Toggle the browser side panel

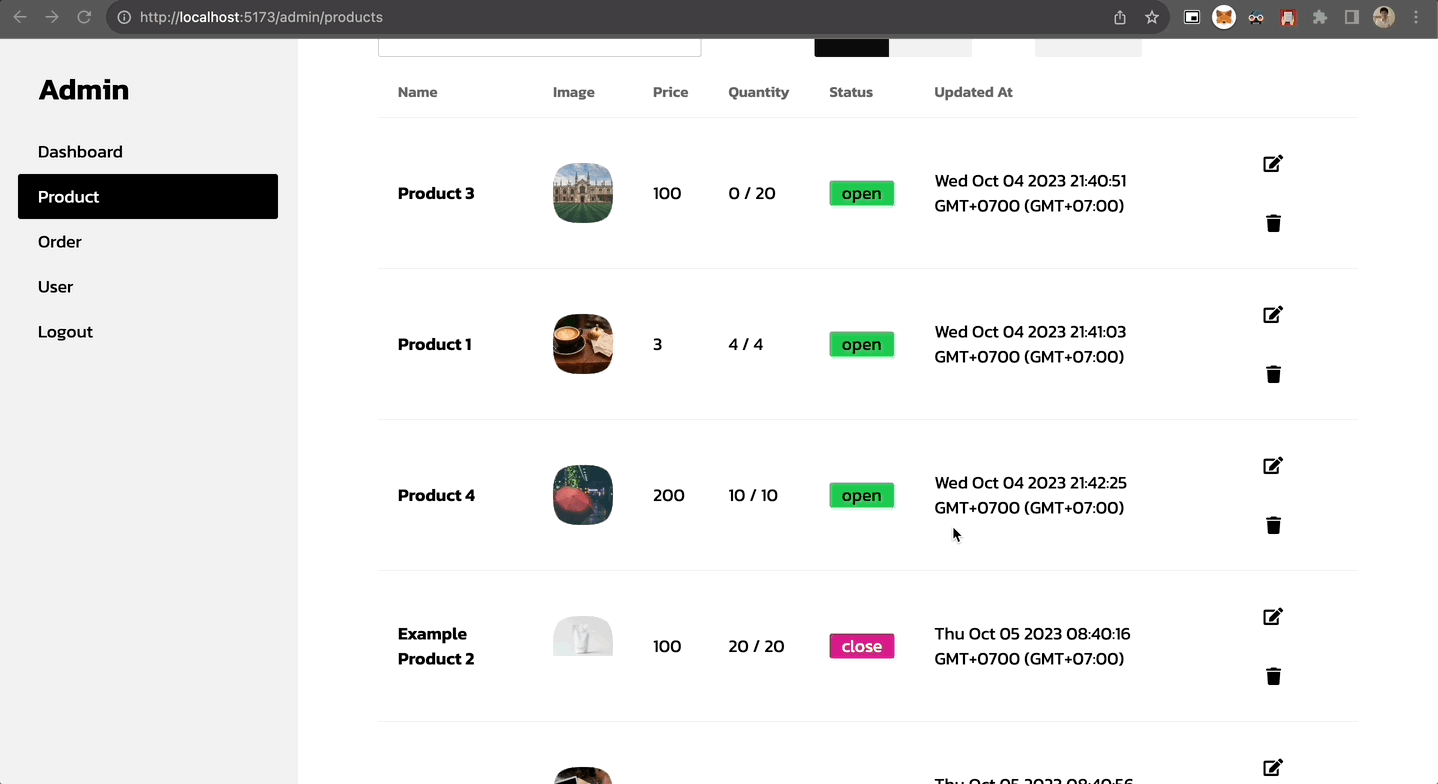tap(1352, 17)
